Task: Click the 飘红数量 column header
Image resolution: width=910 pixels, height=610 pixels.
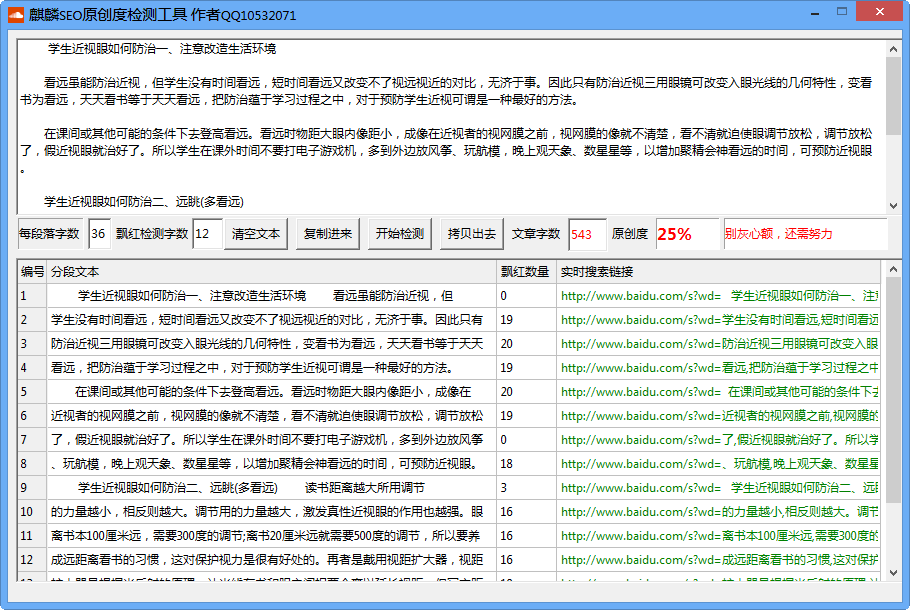Action: point(526,272)
